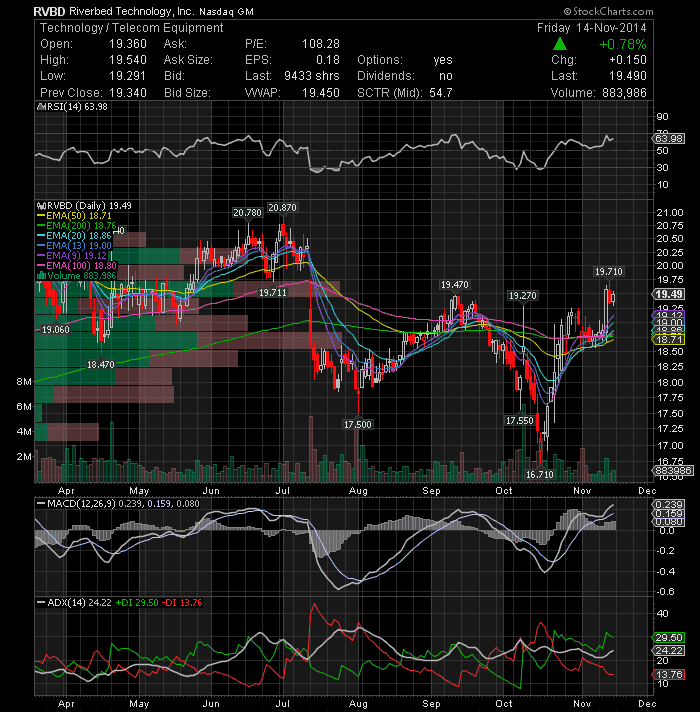Click the 19.710 November high annotation
700x712 pixels.
pyautogui.click(x=609, y=272)
